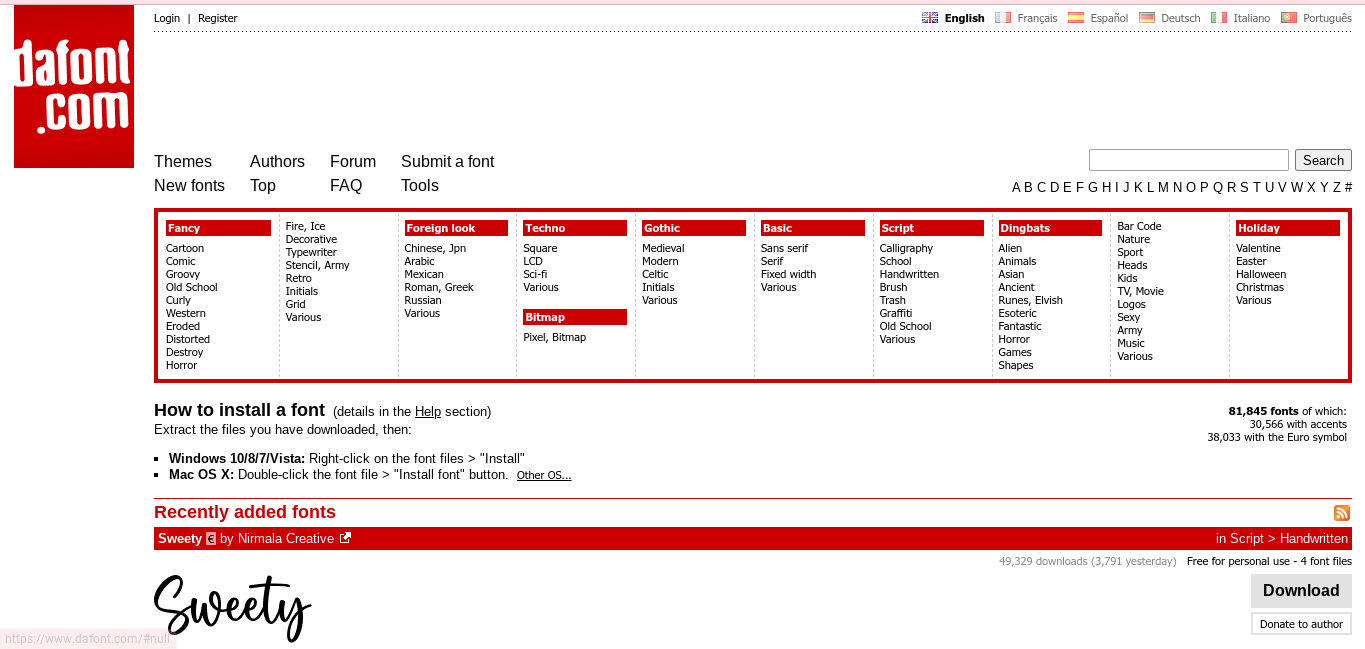The height and width of the screenshot is (649, 1365).
Task: Select the UK flag icon for English
Action: coord(930,18)
